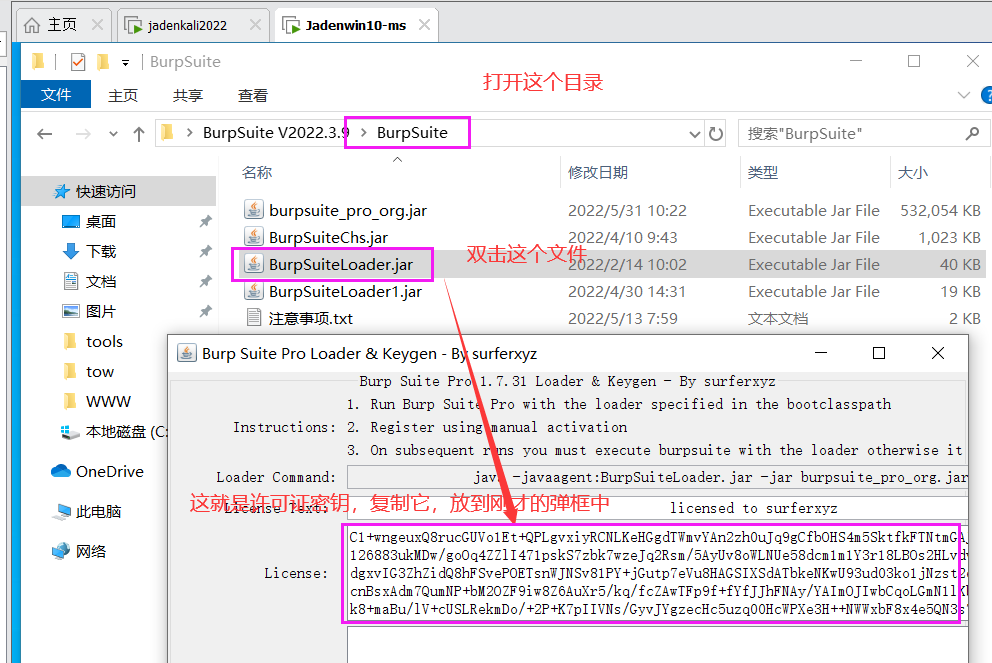Open 网络 in navigation pane
992x663 pixels.
click(x=90, y=551)
